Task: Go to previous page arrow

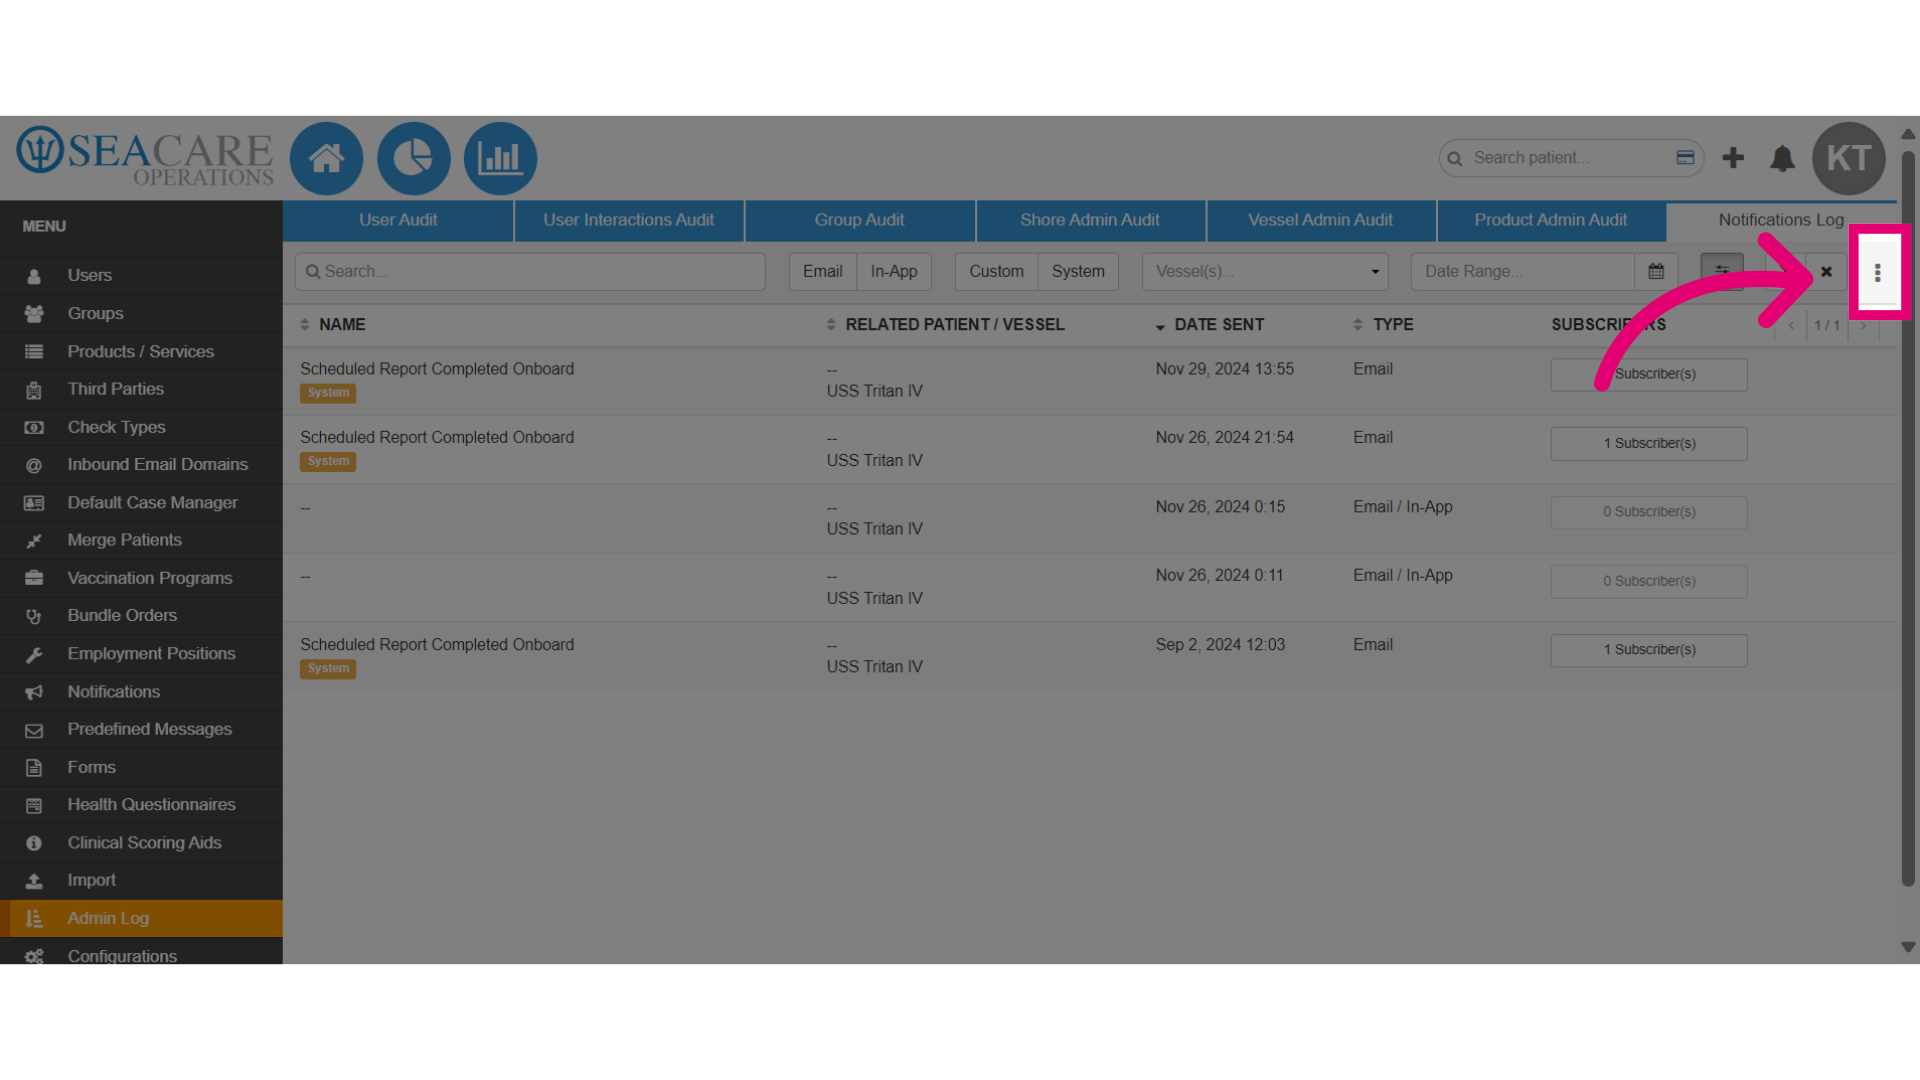Action: (x=1791, y=325)
